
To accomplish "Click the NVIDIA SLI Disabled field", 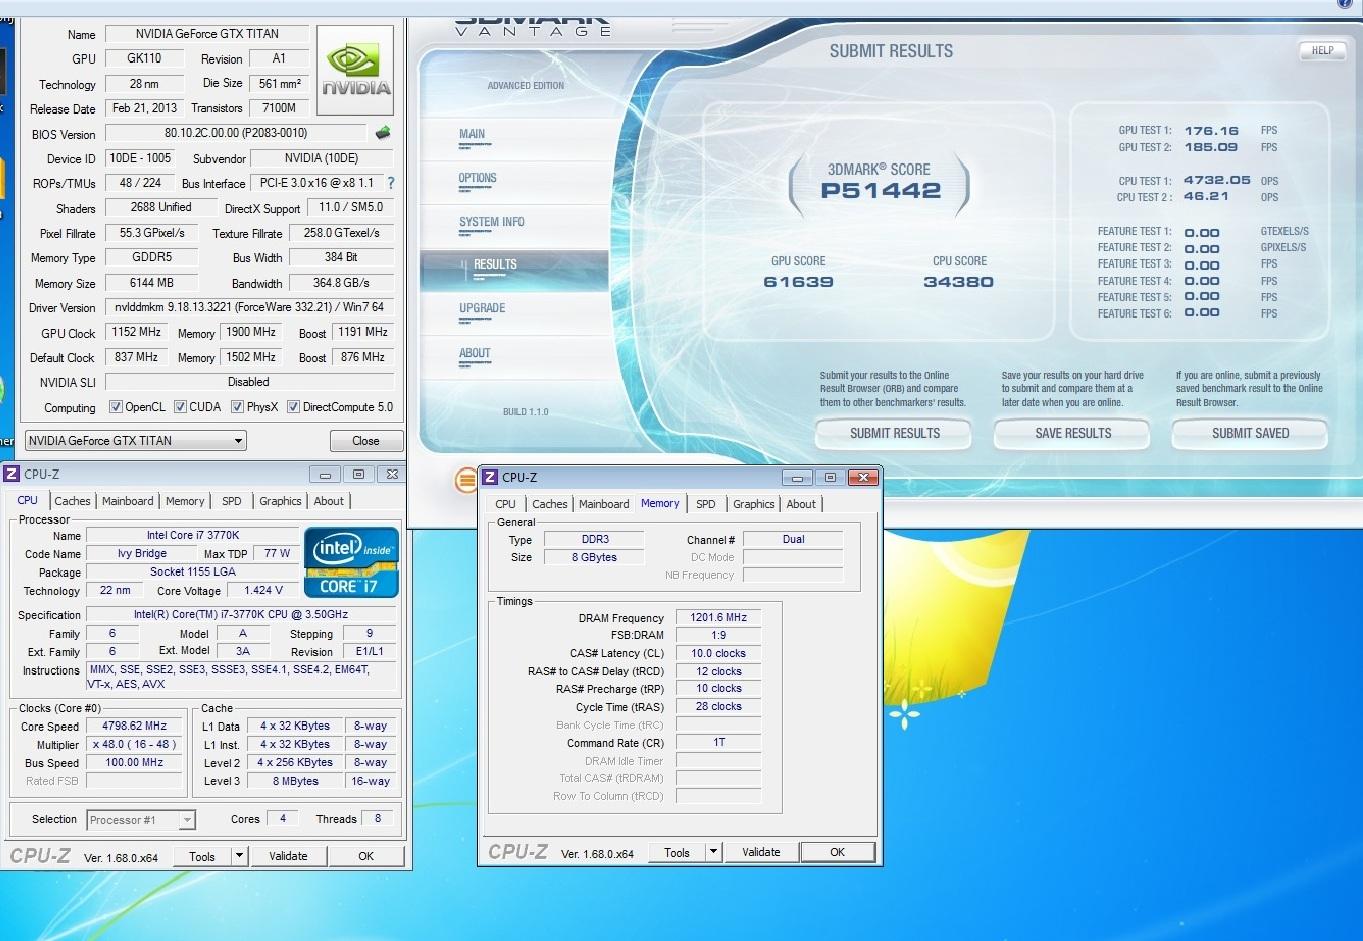I will coord(249,382).
